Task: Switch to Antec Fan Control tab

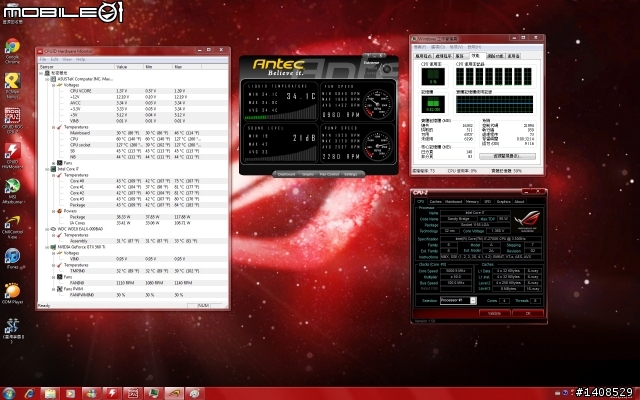Action: click(329, 174)
